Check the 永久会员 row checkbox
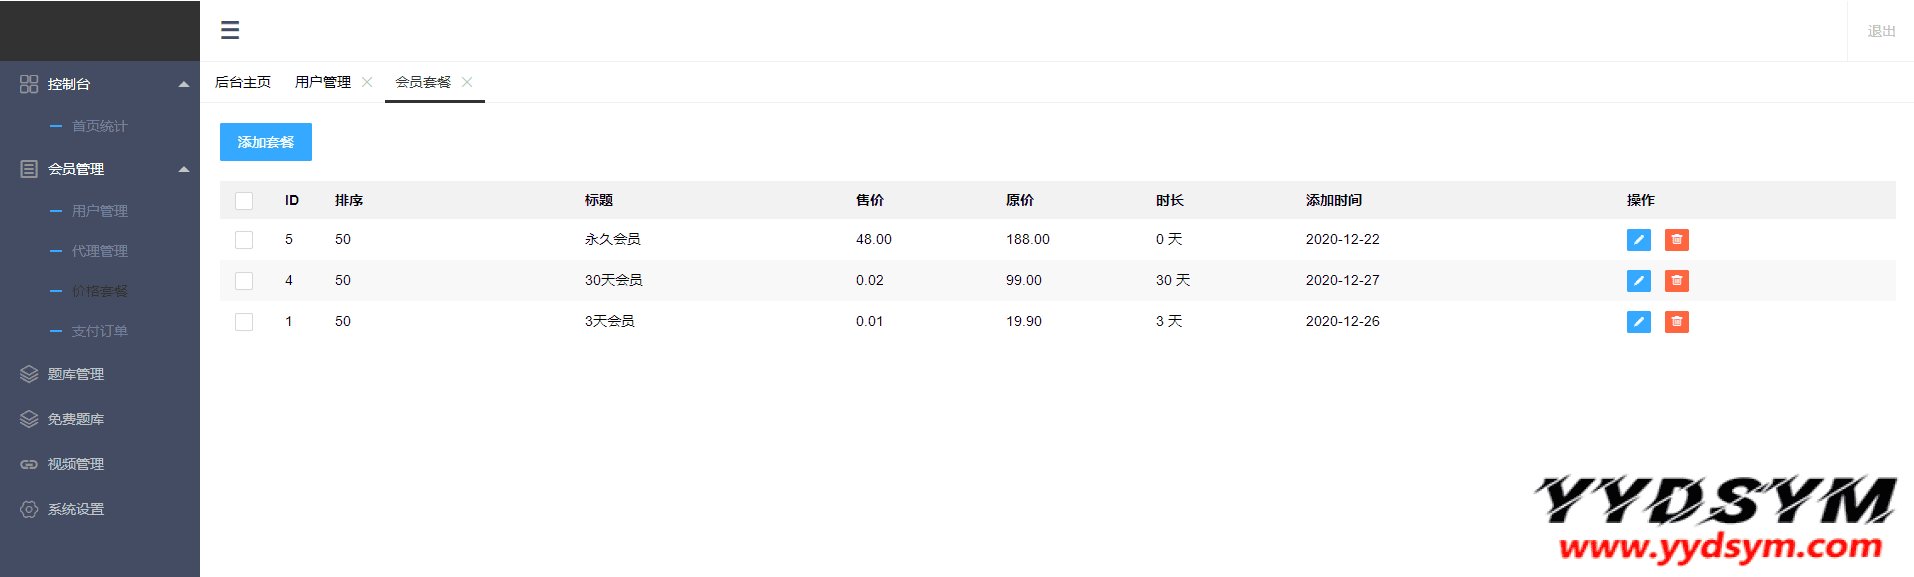 [x=244, y=240]
